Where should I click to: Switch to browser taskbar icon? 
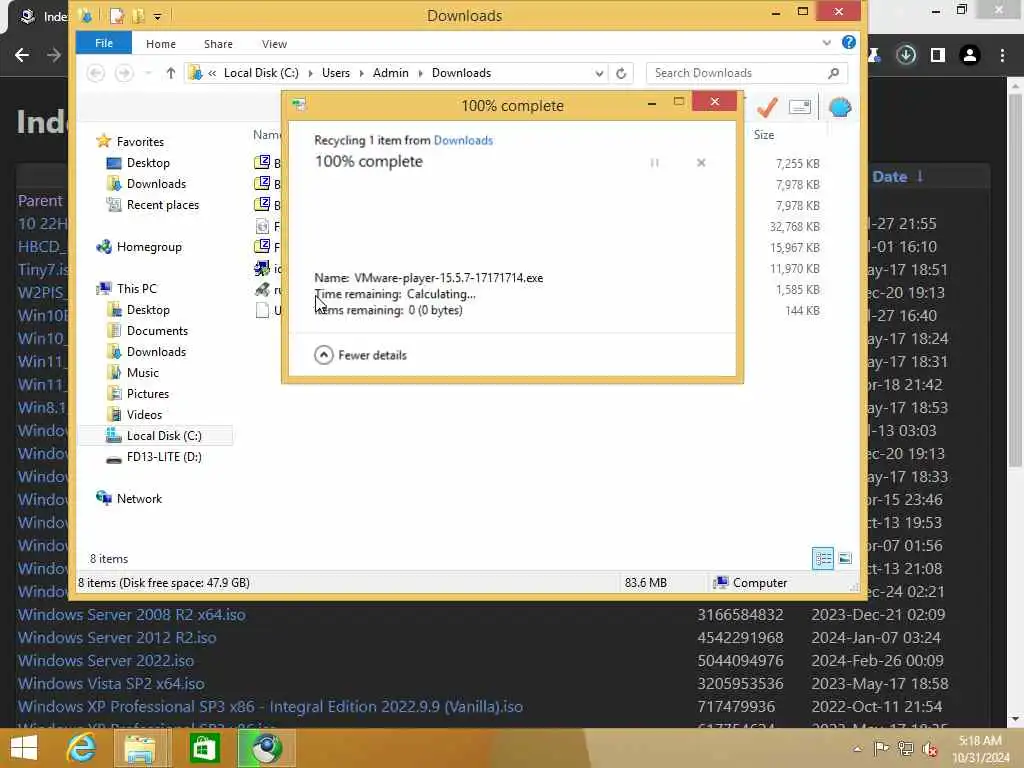pos(266,748)
